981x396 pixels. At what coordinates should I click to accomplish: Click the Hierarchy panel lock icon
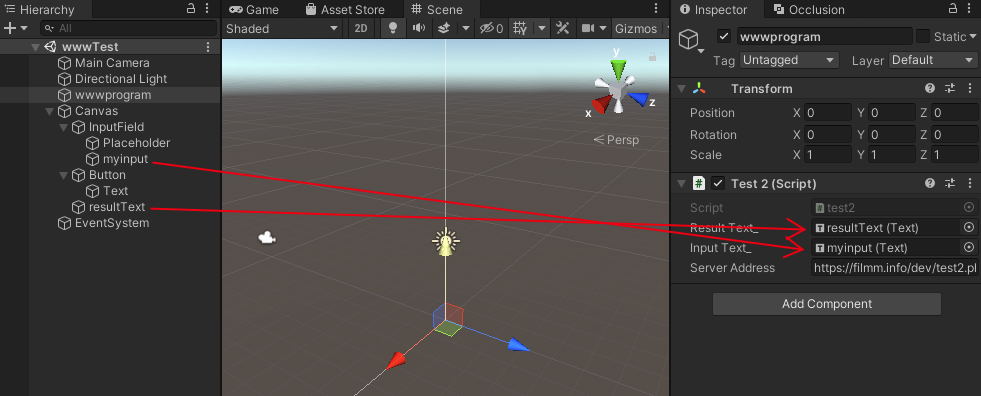click(191, 9)
